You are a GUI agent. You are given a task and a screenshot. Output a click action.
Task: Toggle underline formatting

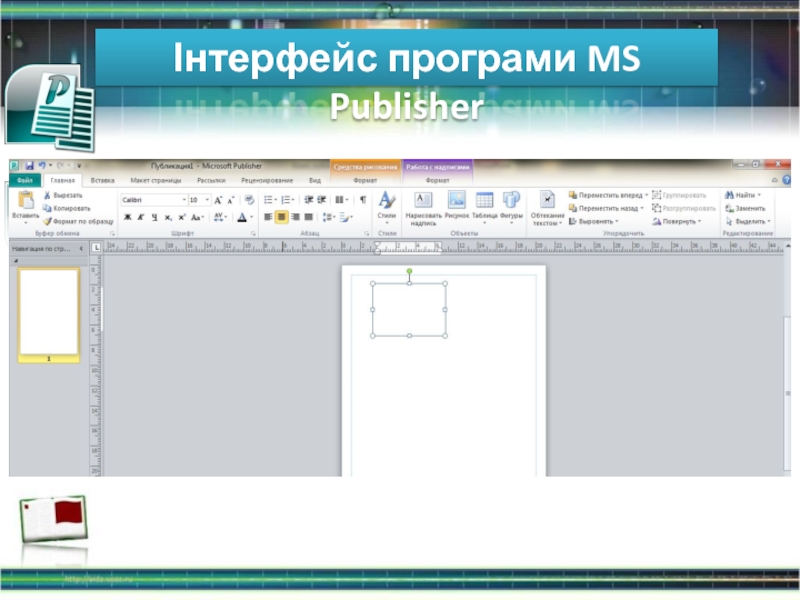(154, 217)
